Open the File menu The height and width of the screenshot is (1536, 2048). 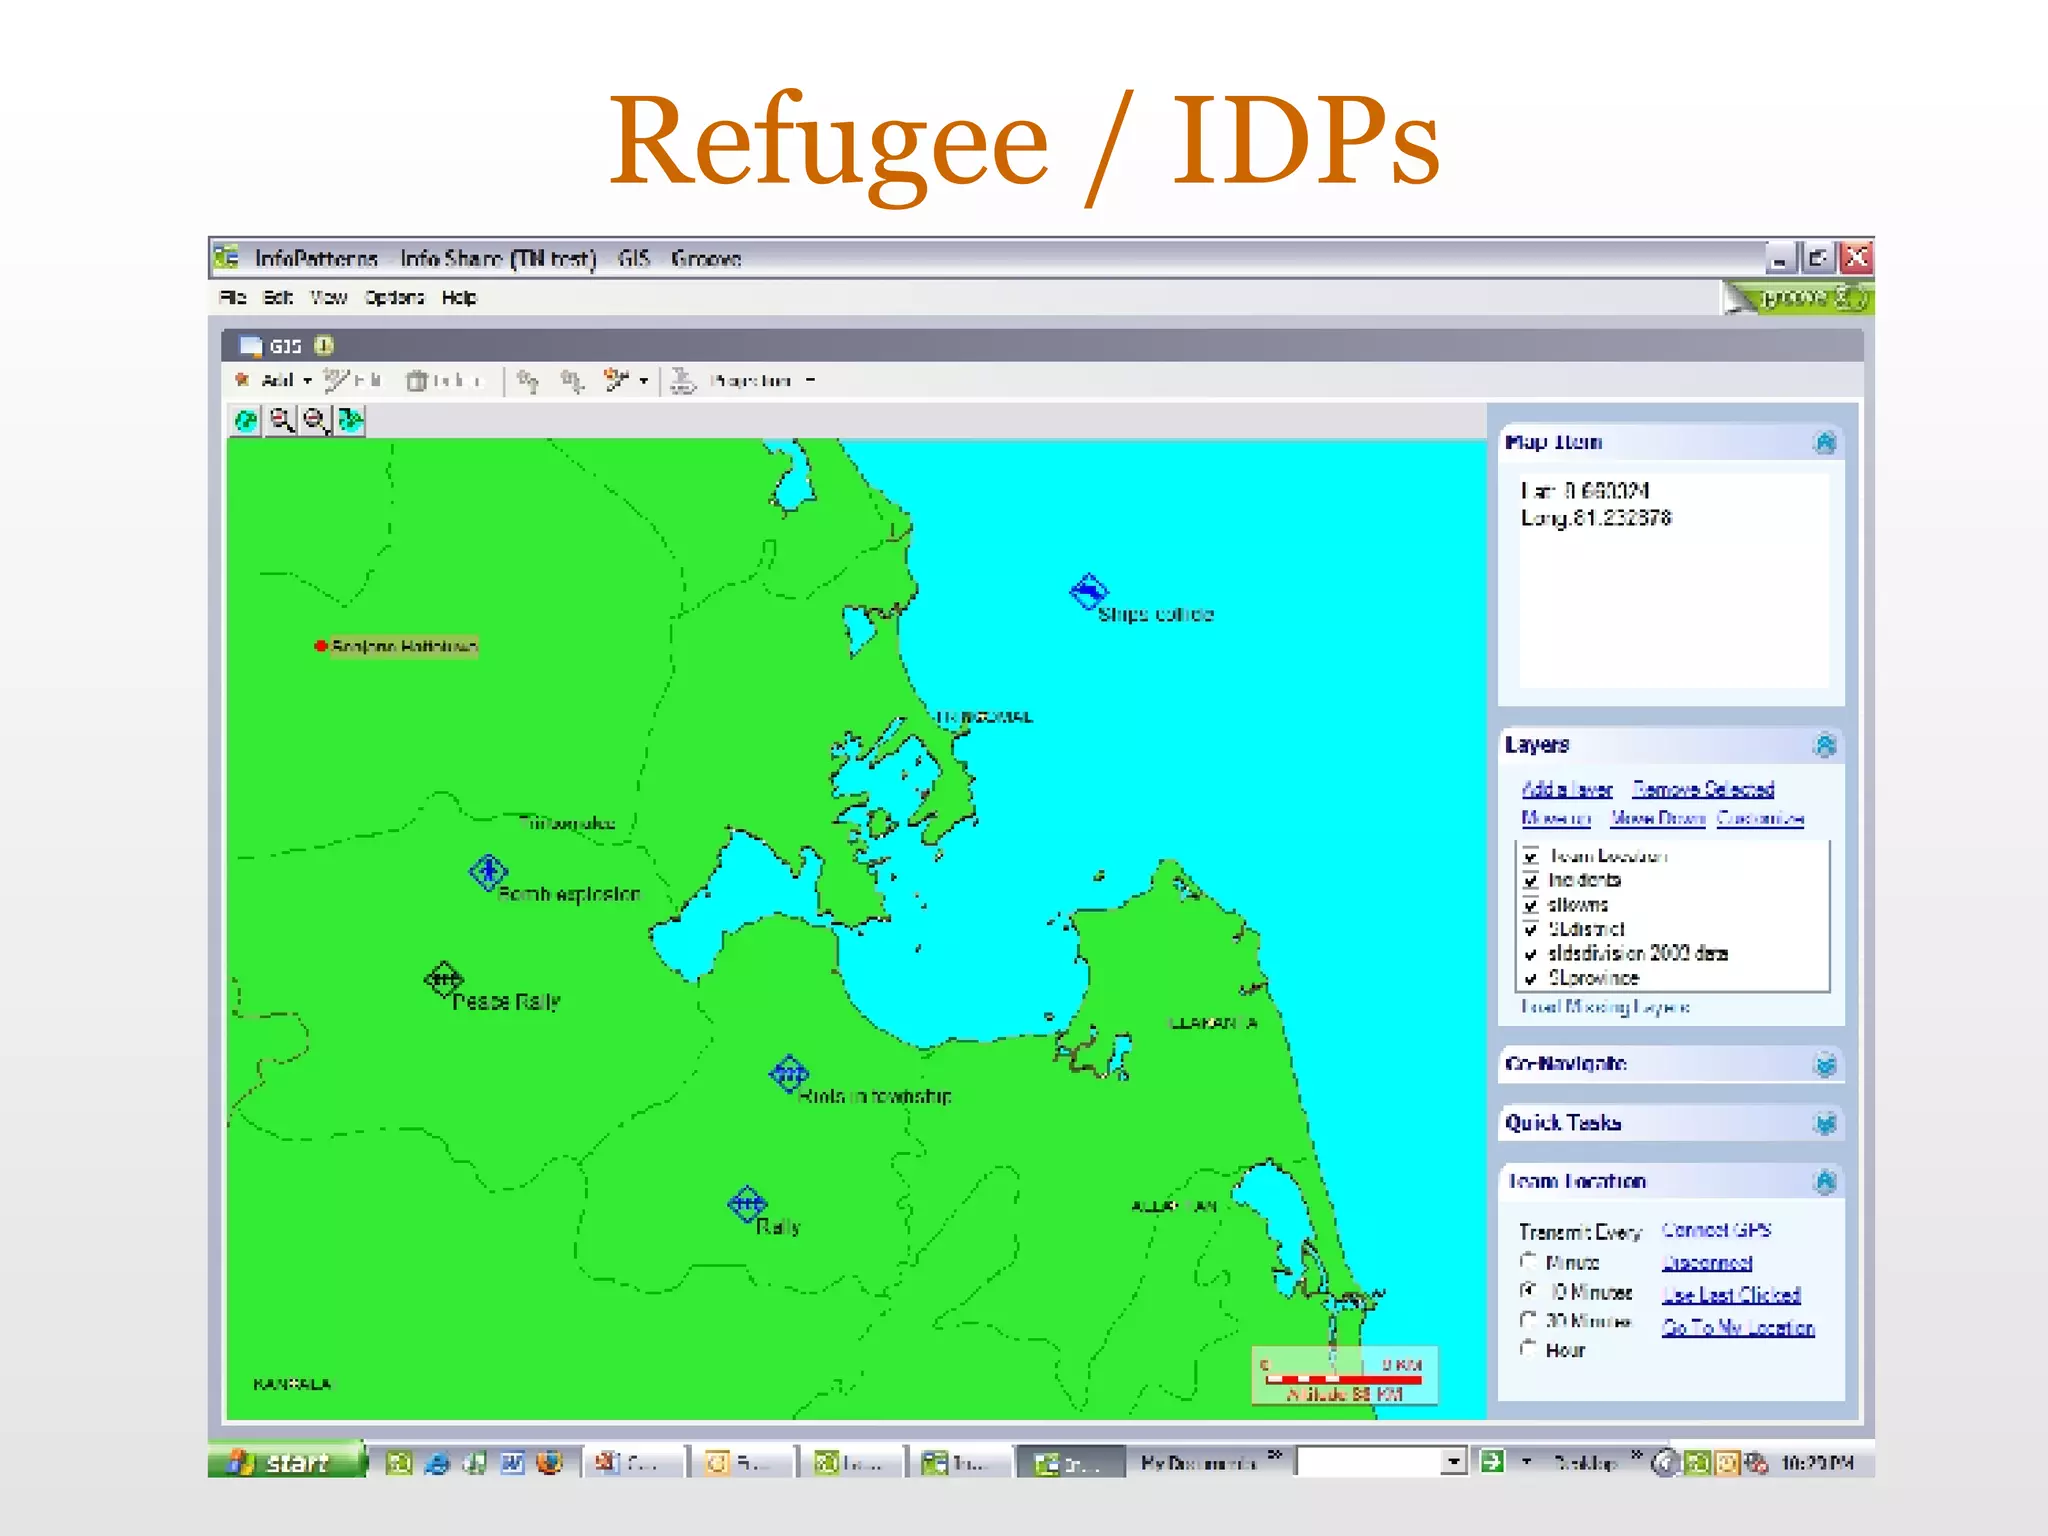[x=232, y=298]
